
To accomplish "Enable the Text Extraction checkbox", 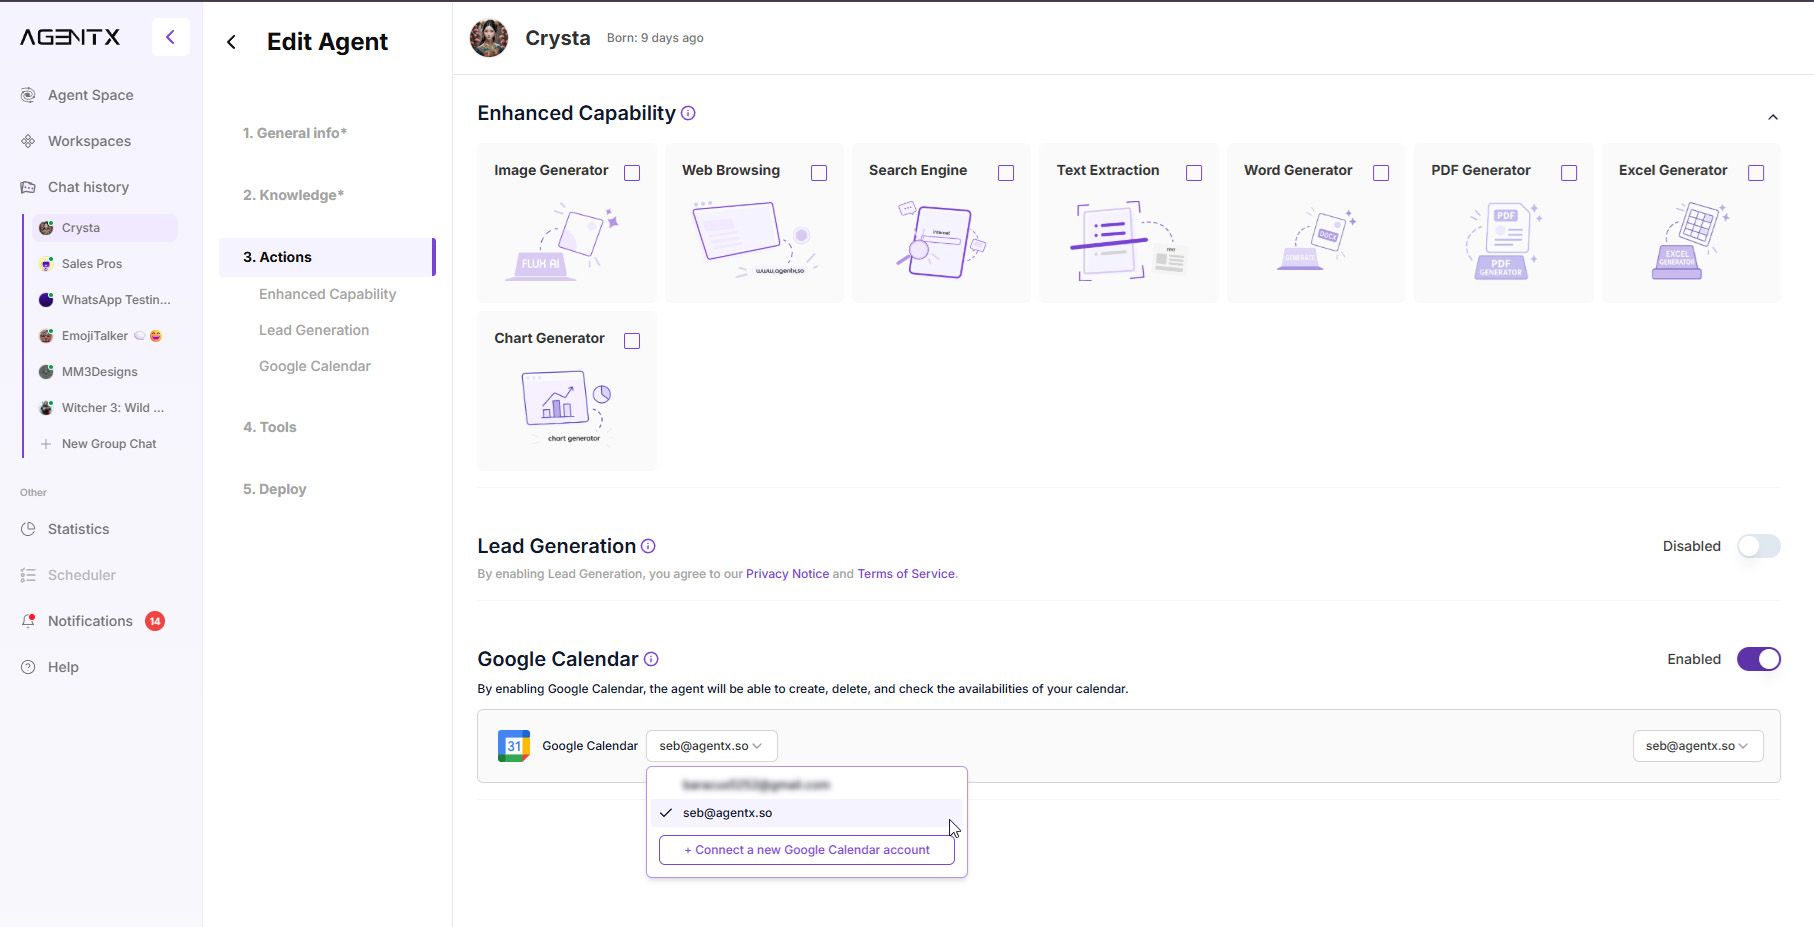I will [1194, 173].
